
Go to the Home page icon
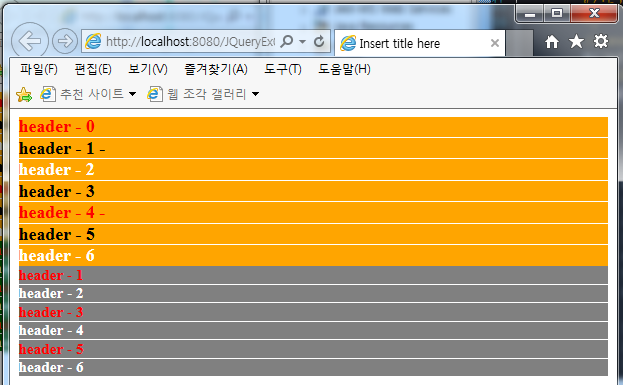551,41
